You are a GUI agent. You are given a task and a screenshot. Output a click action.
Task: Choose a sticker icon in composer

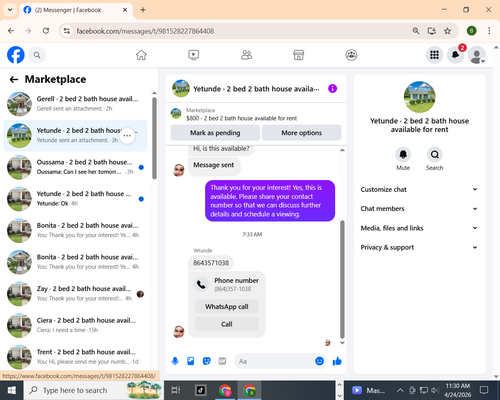point(207,361)
